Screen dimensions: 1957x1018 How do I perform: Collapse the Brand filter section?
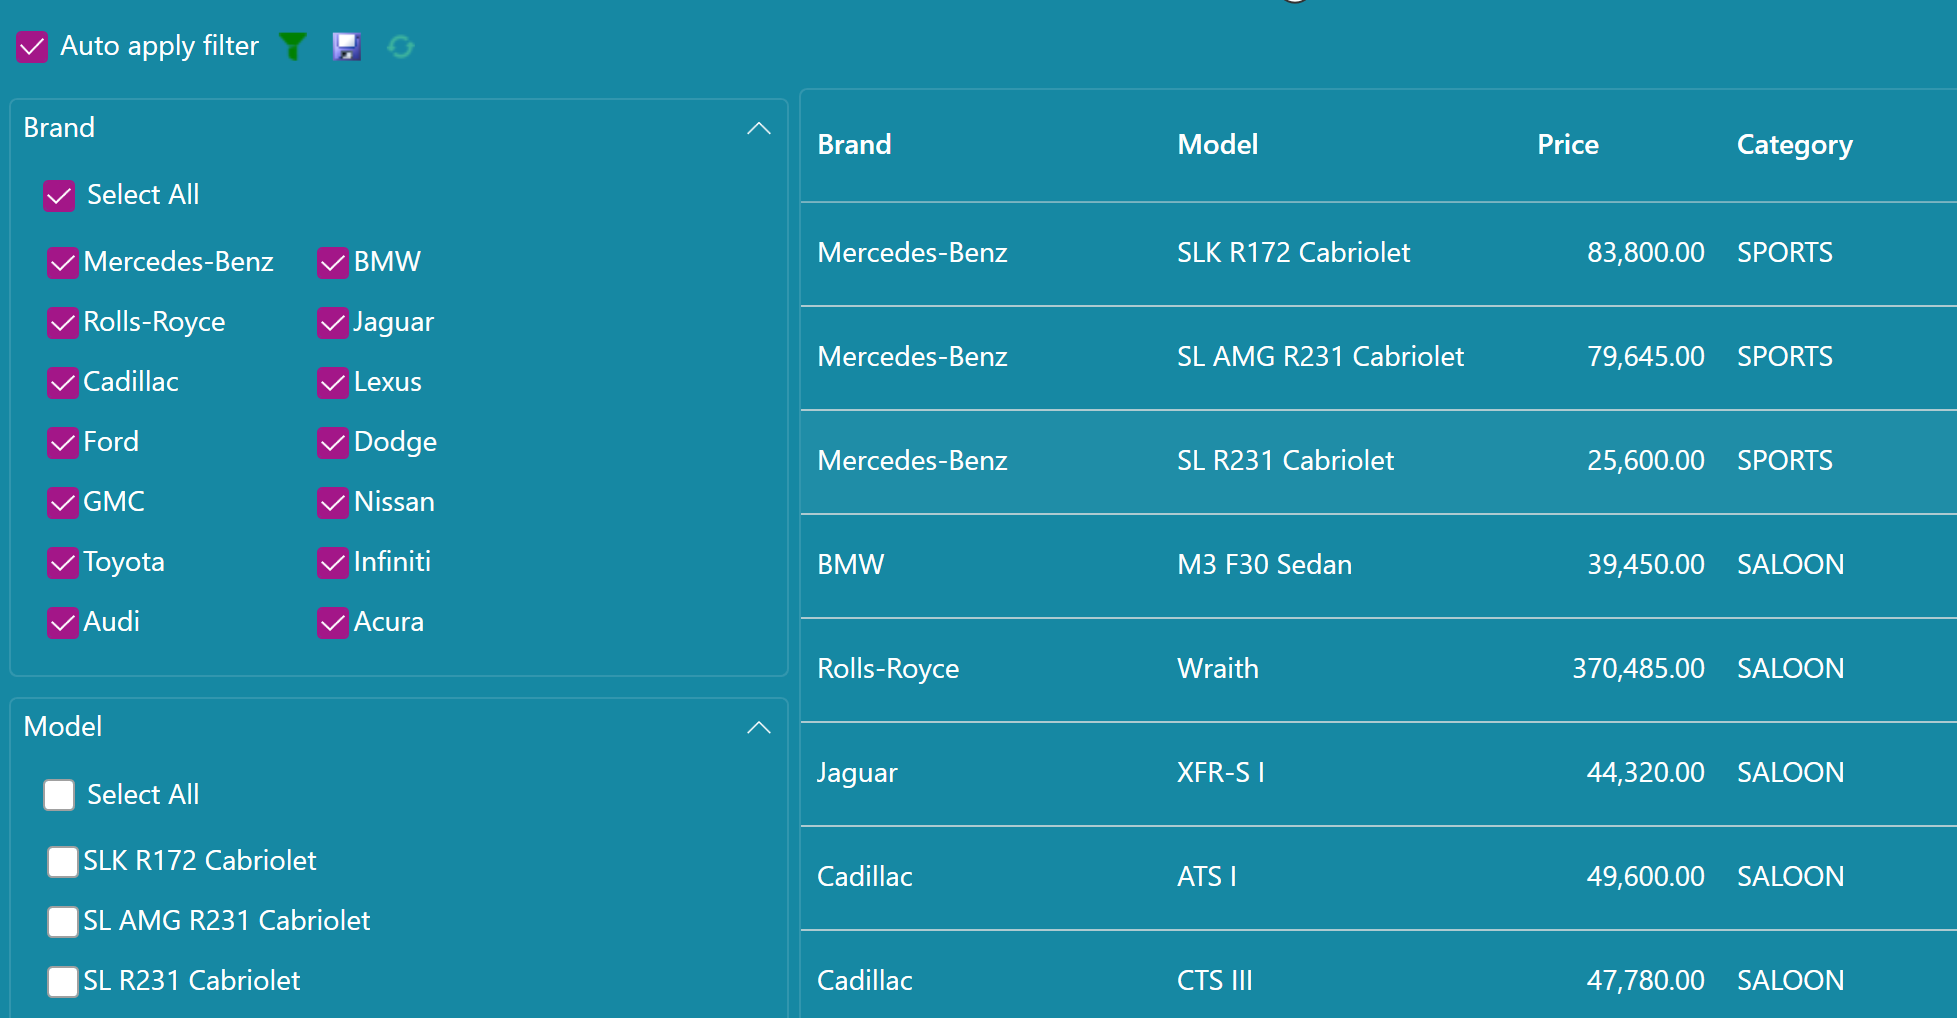[x=759, y=128]
